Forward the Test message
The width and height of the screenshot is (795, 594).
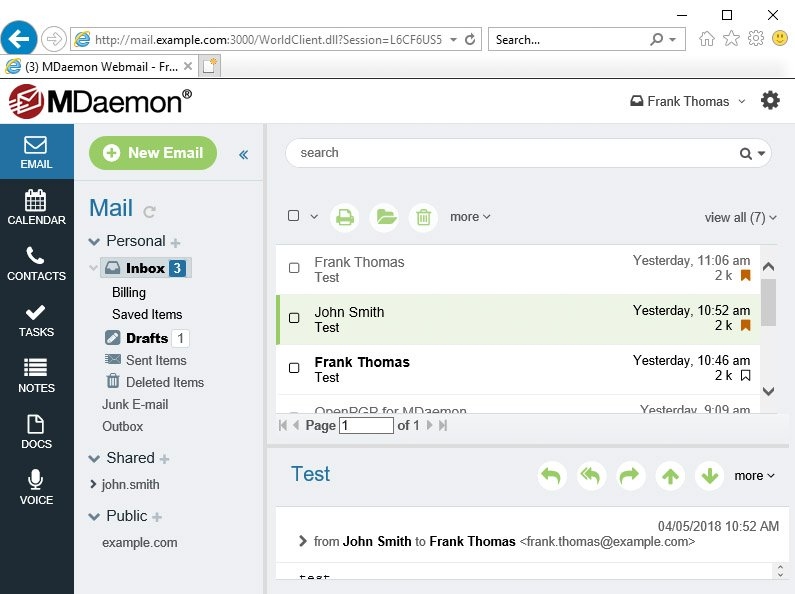click(630, 476)
